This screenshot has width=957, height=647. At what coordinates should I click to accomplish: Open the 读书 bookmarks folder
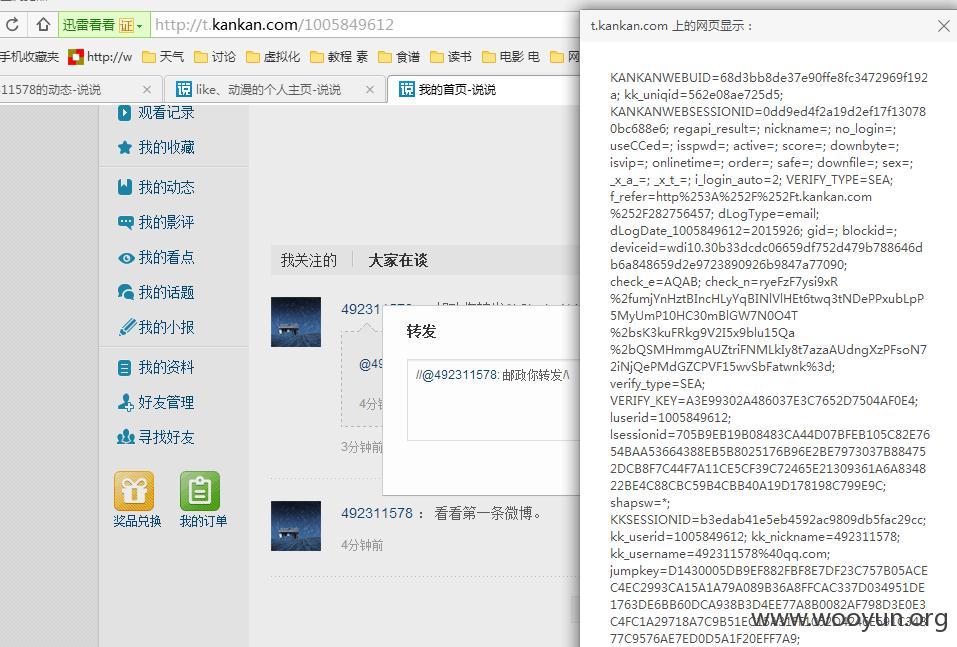[x=451, y=57]
